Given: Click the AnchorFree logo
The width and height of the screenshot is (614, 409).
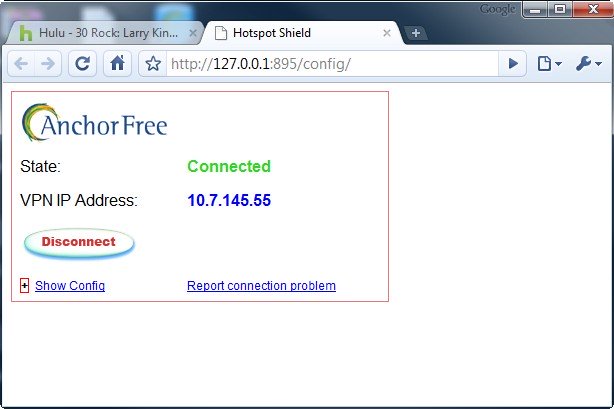Looking at the screenshot, I should [94, 122].
